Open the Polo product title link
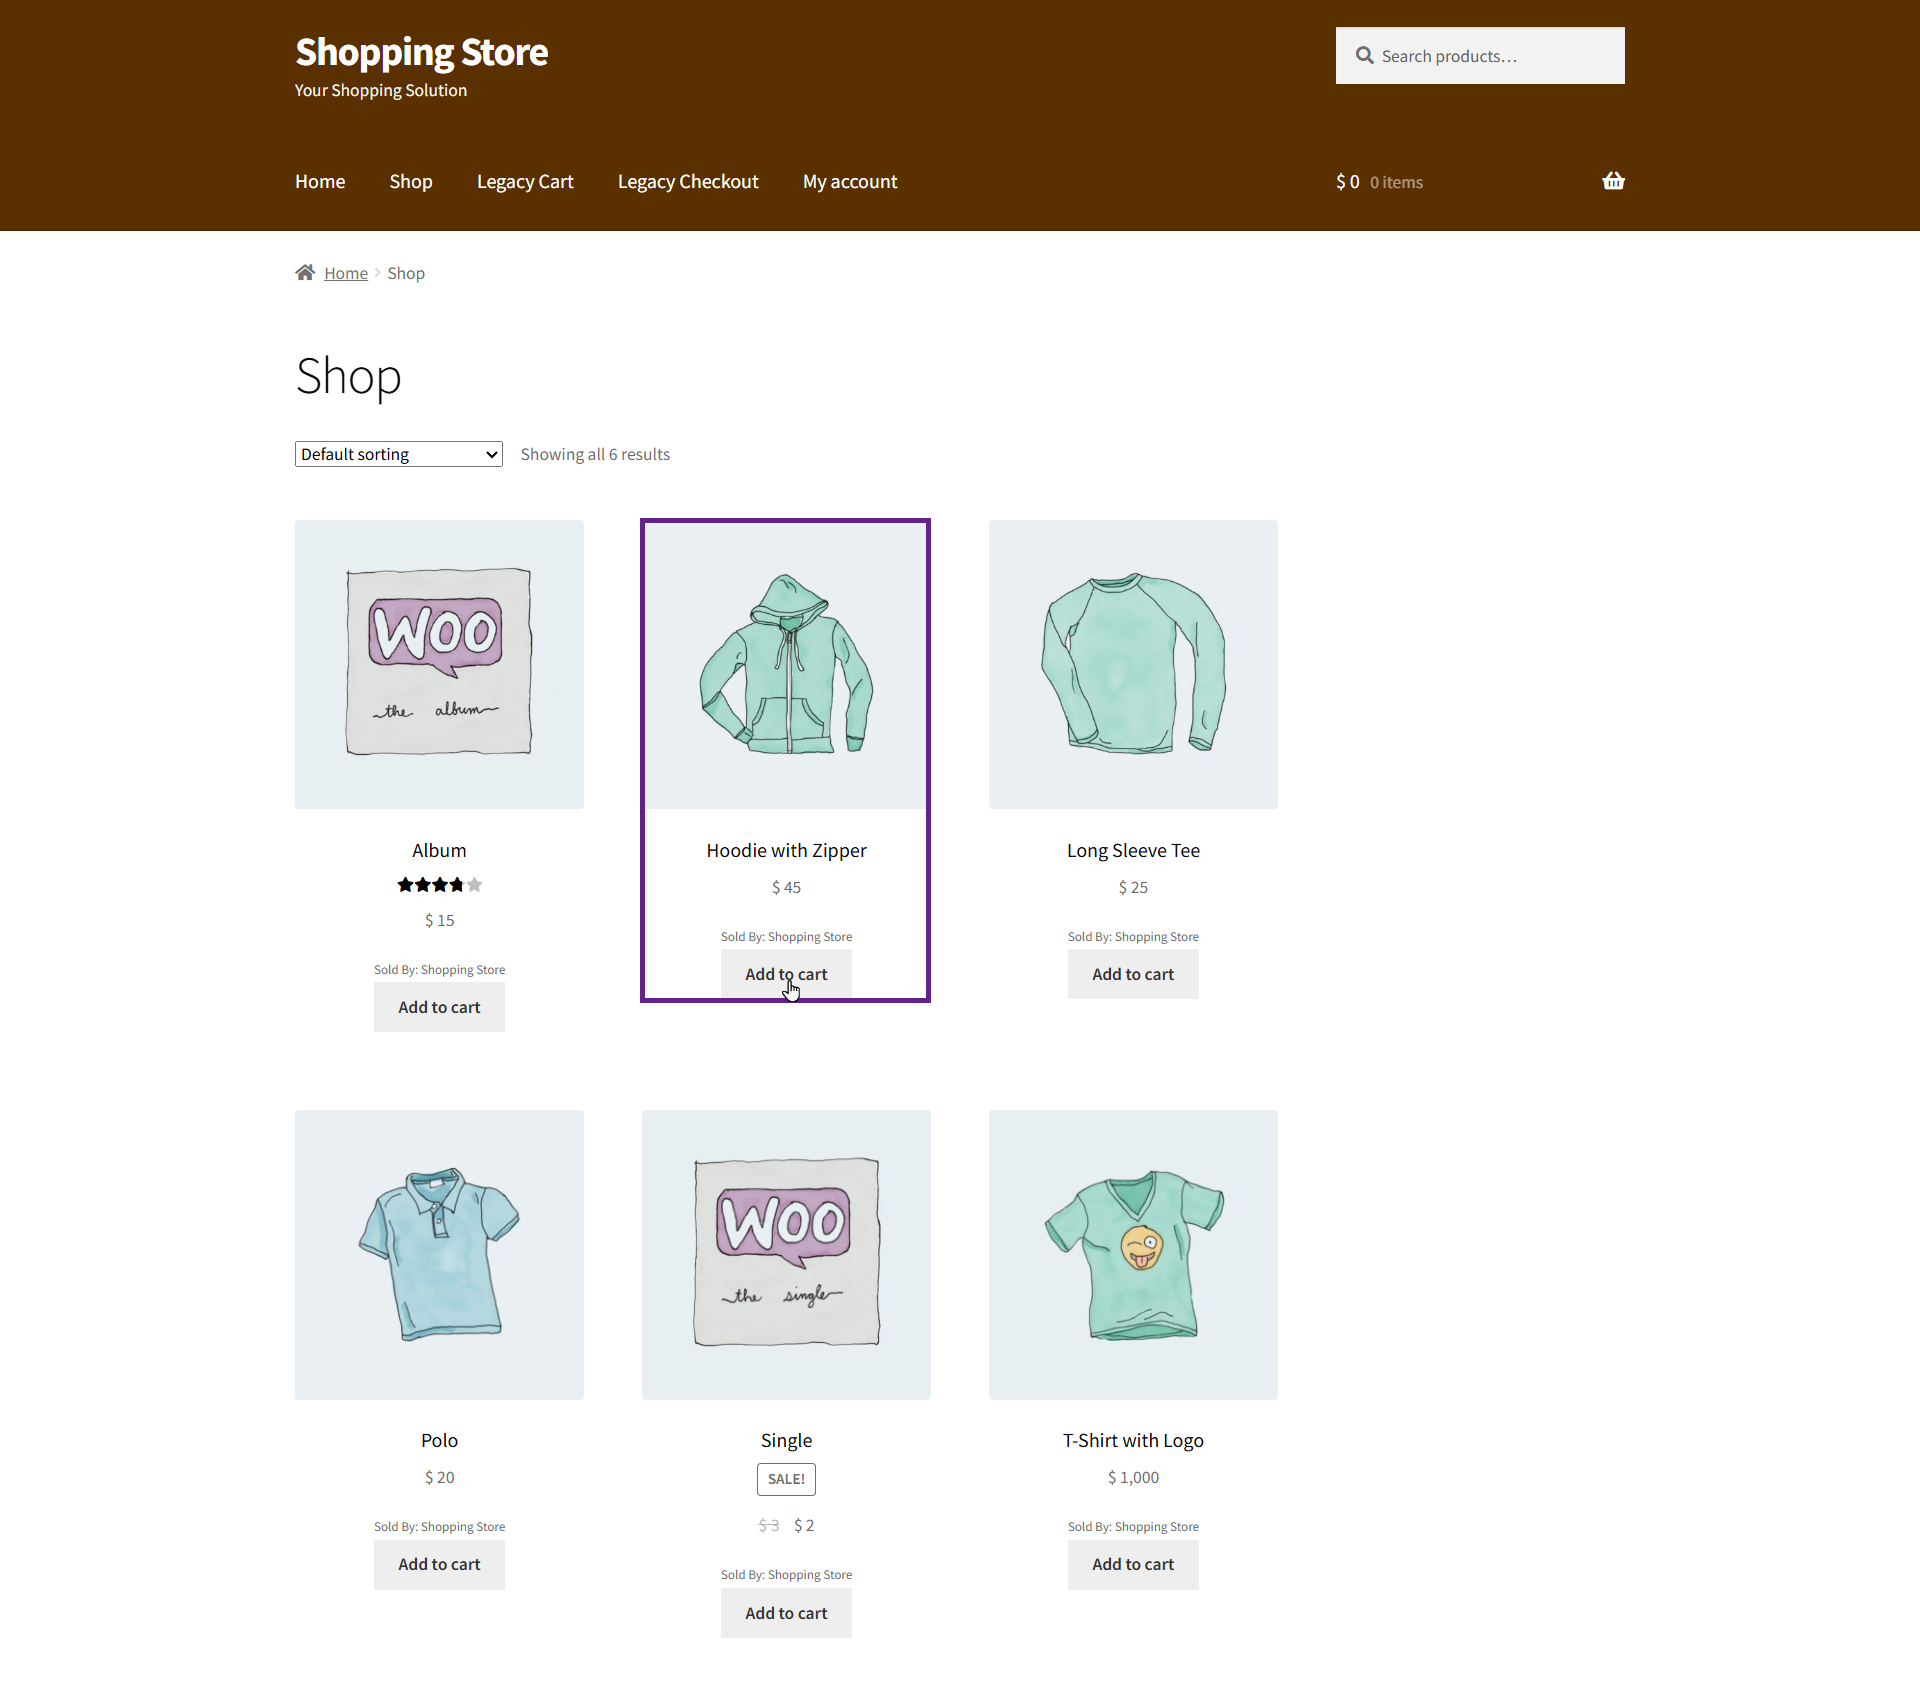This screenshot has width=1920, height=1693. 439,1440
